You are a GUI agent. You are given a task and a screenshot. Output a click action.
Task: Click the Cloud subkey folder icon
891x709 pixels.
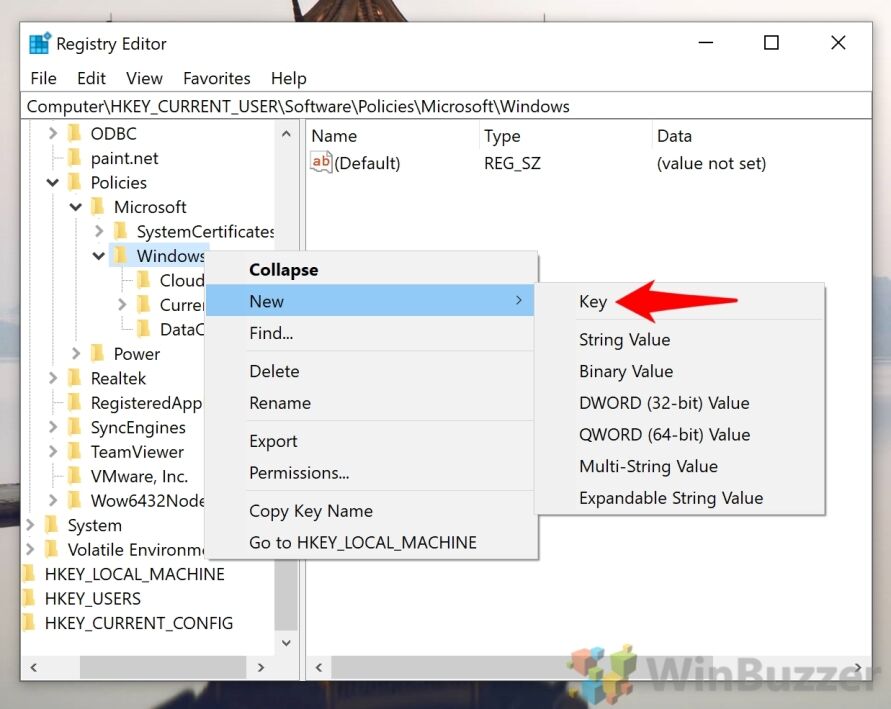[x=144, y=280]
